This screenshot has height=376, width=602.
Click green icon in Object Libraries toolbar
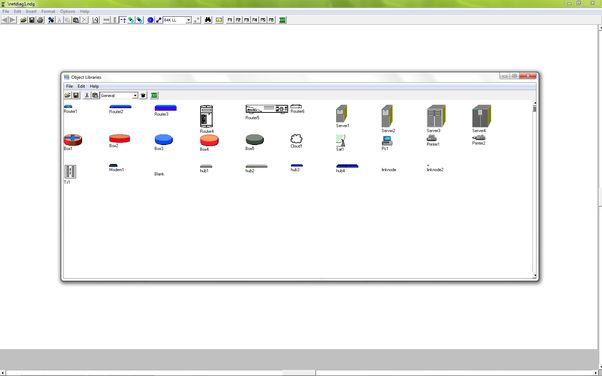click(x=155, y=95)
